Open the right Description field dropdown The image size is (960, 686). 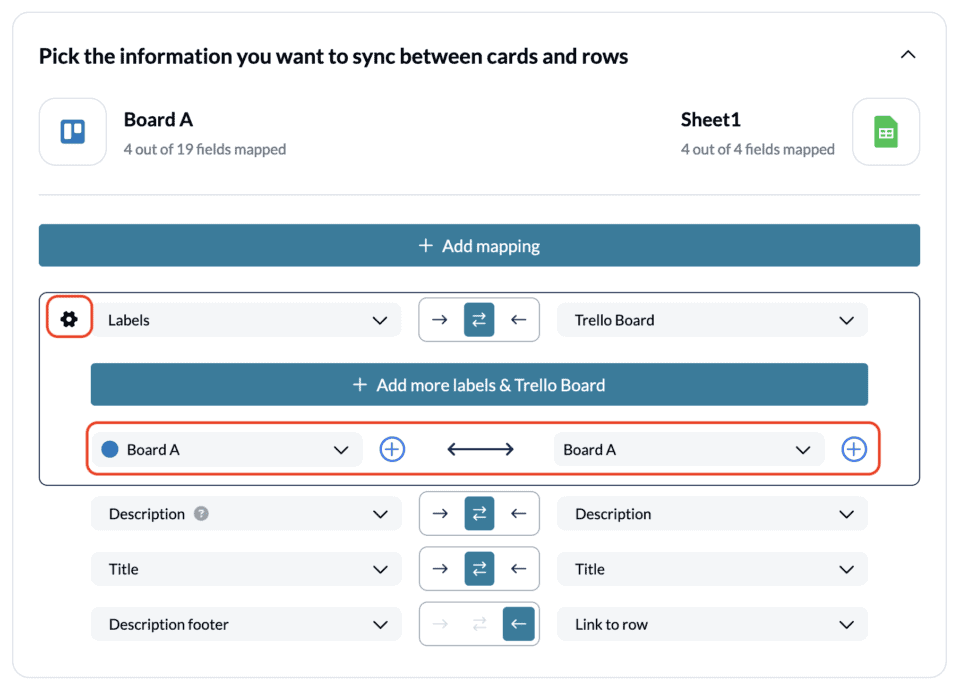point(713,514)
